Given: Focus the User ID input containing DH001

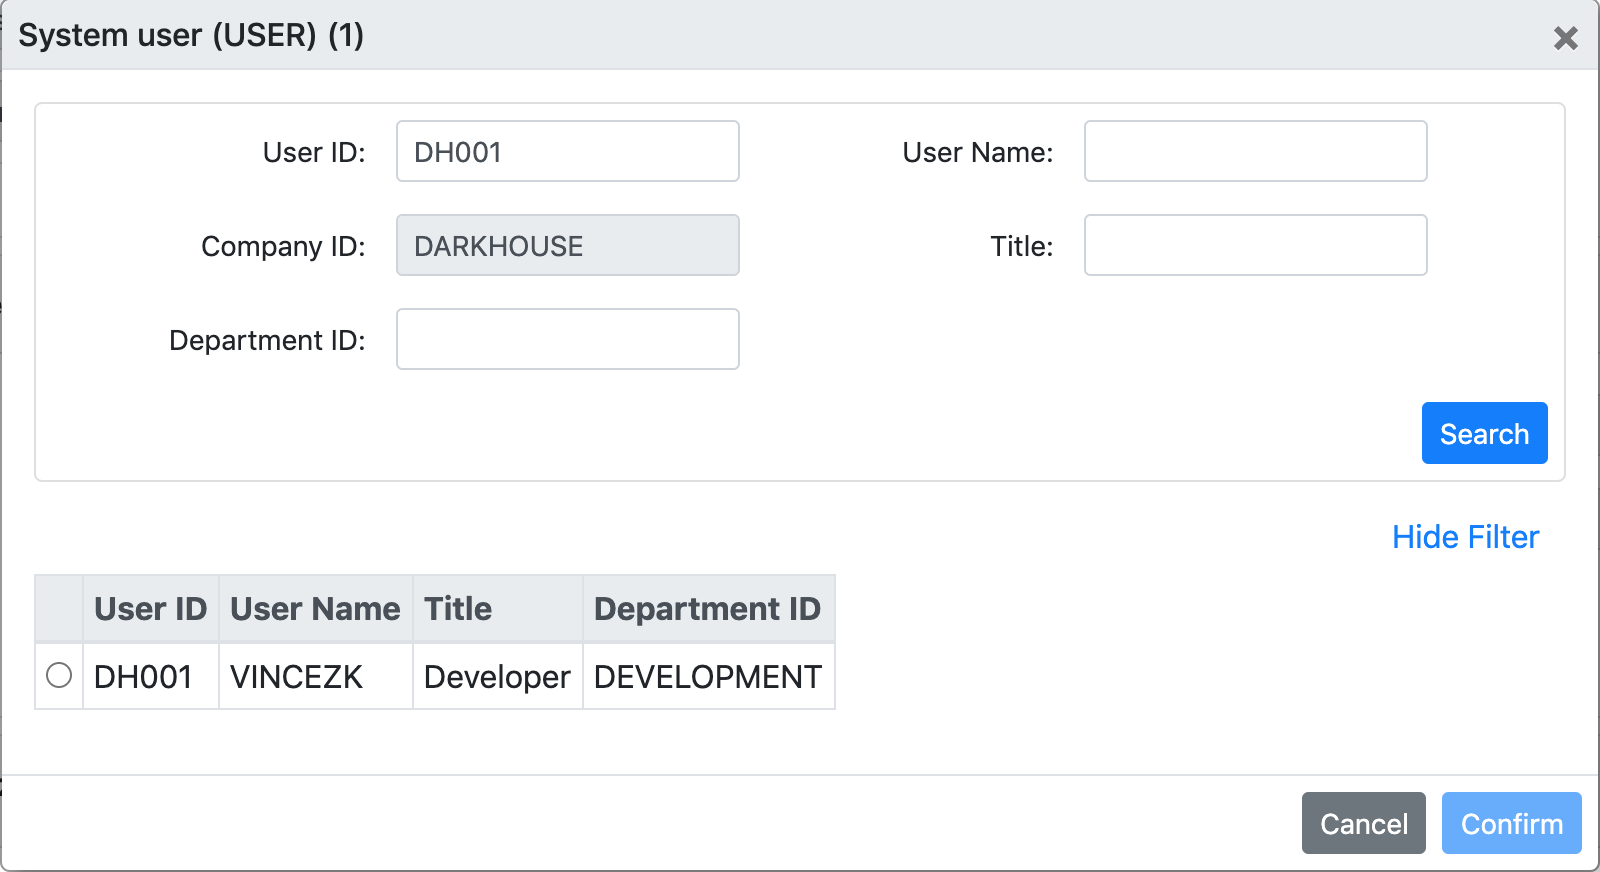Looking at the screenshot, I should pos(567,151).
